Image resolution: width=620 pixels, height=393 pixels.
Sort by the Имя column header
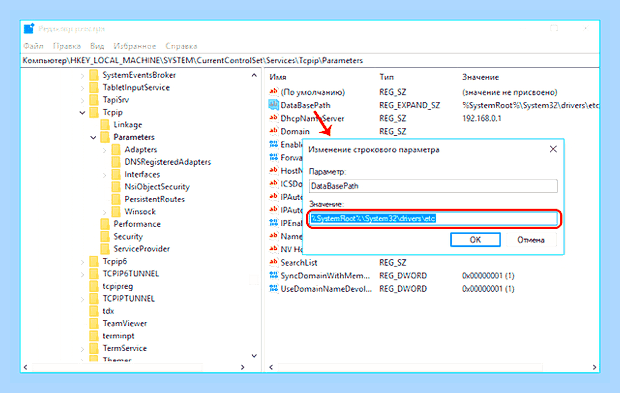pyautogui.click(x=278, y=77)
